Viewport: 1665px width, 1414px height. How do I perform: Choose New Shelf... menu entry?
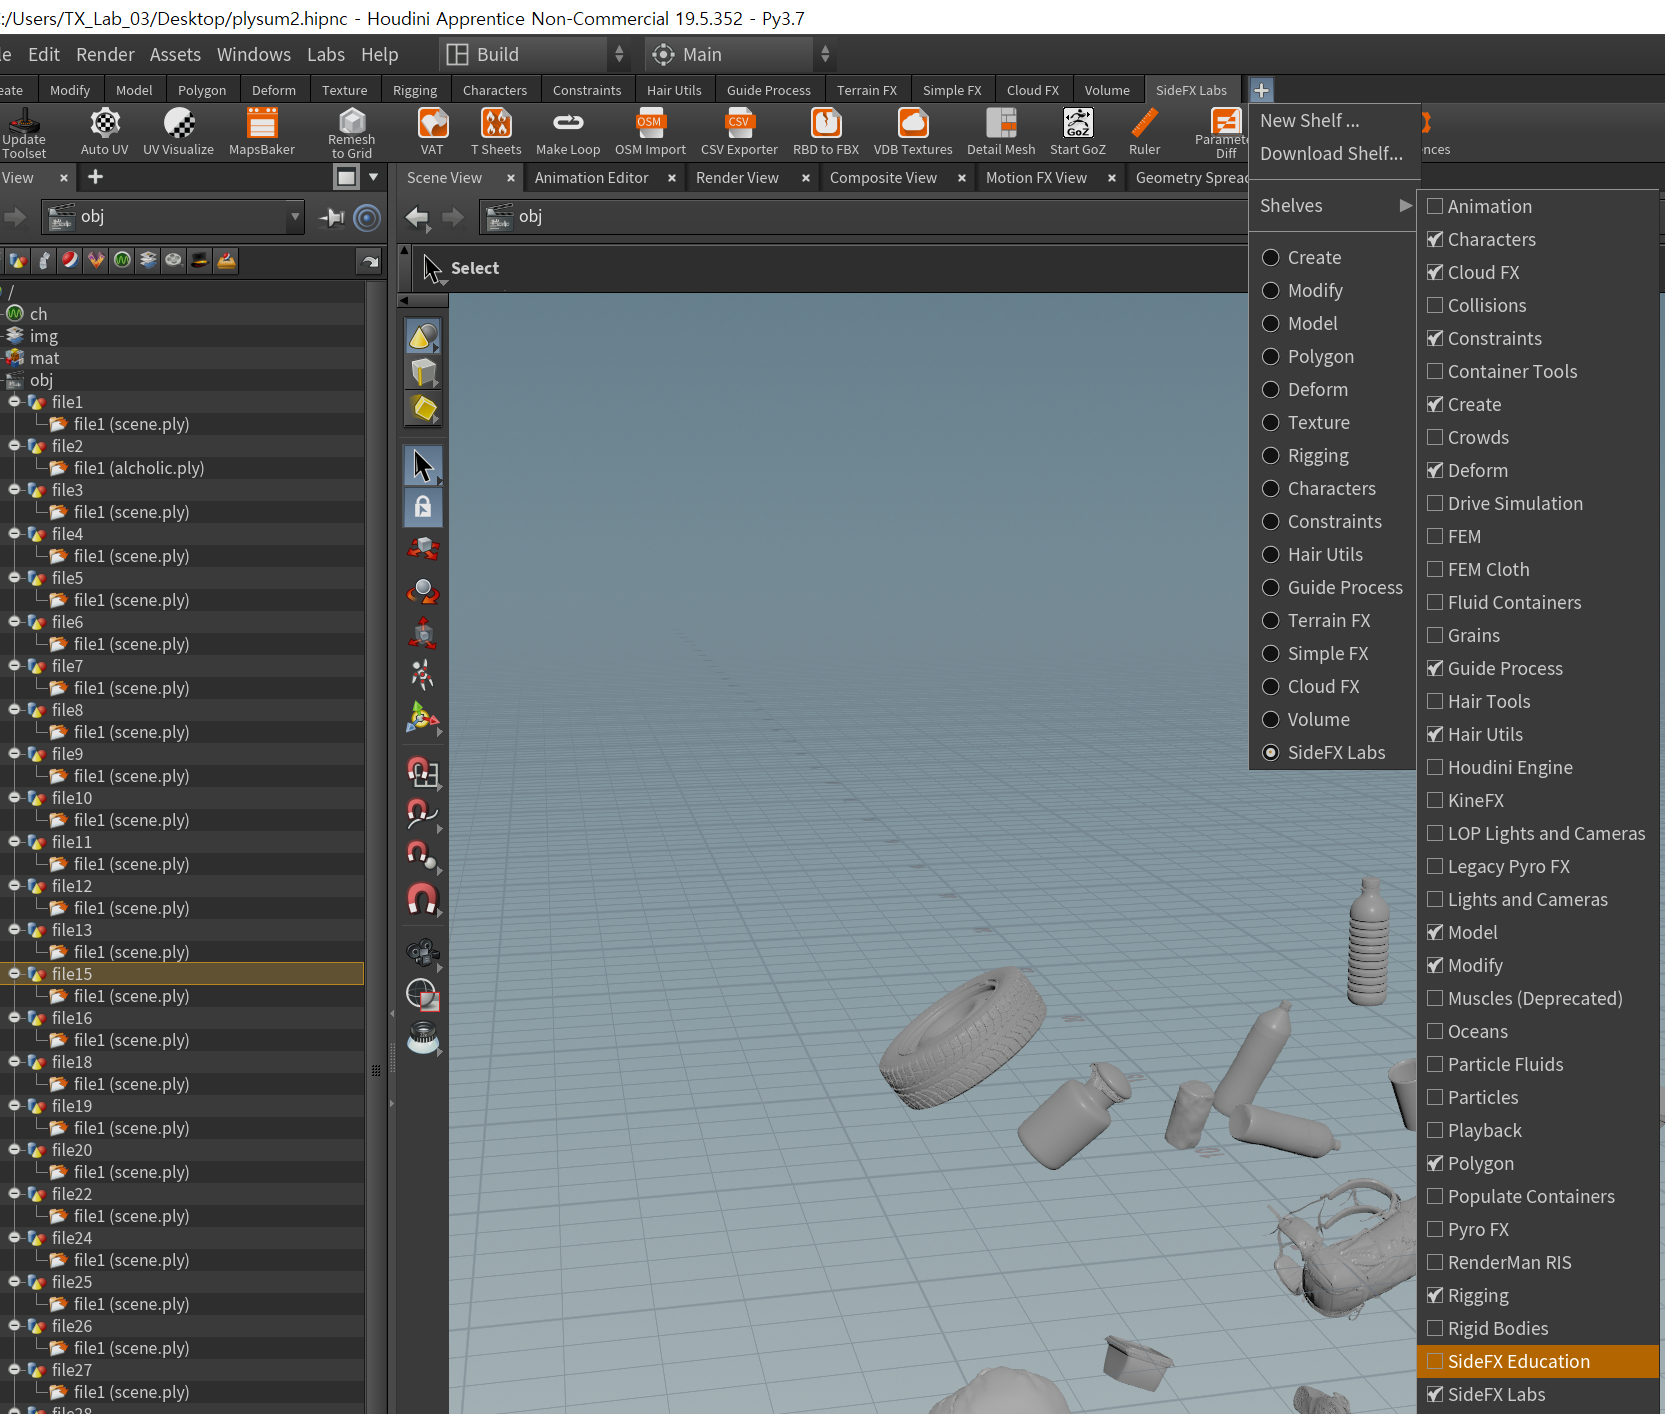click(x=1310, y=120)
